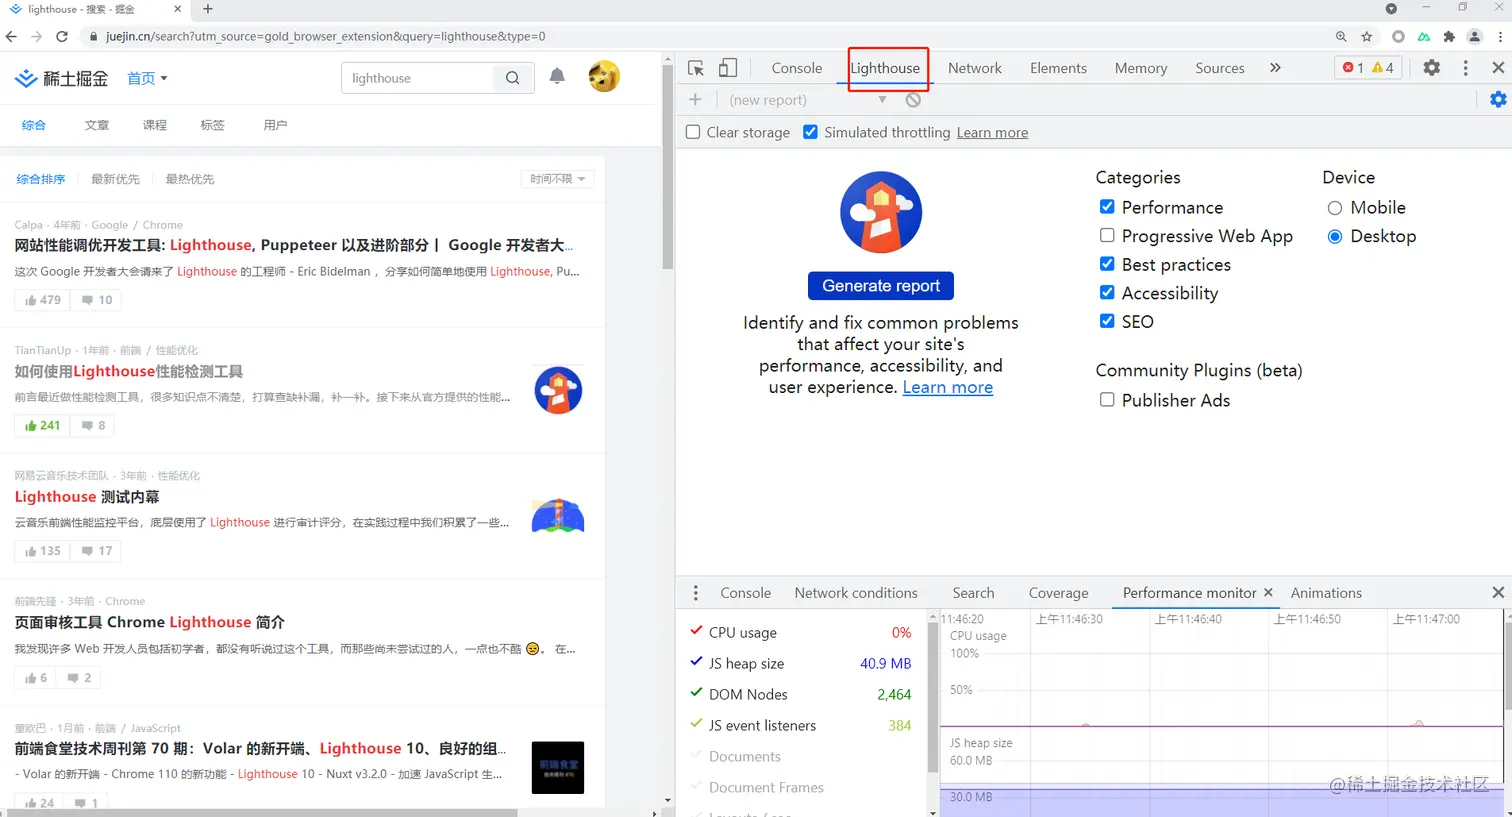Screen dimensions: 1512x817
Task: Switch to 标签 search category
Action: [212, 125]
